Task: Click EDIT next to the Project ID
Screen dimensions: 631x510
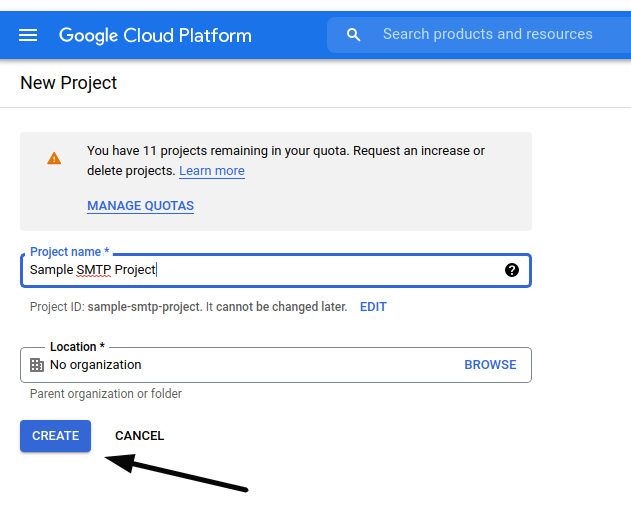Action: (x=373, y=307)
